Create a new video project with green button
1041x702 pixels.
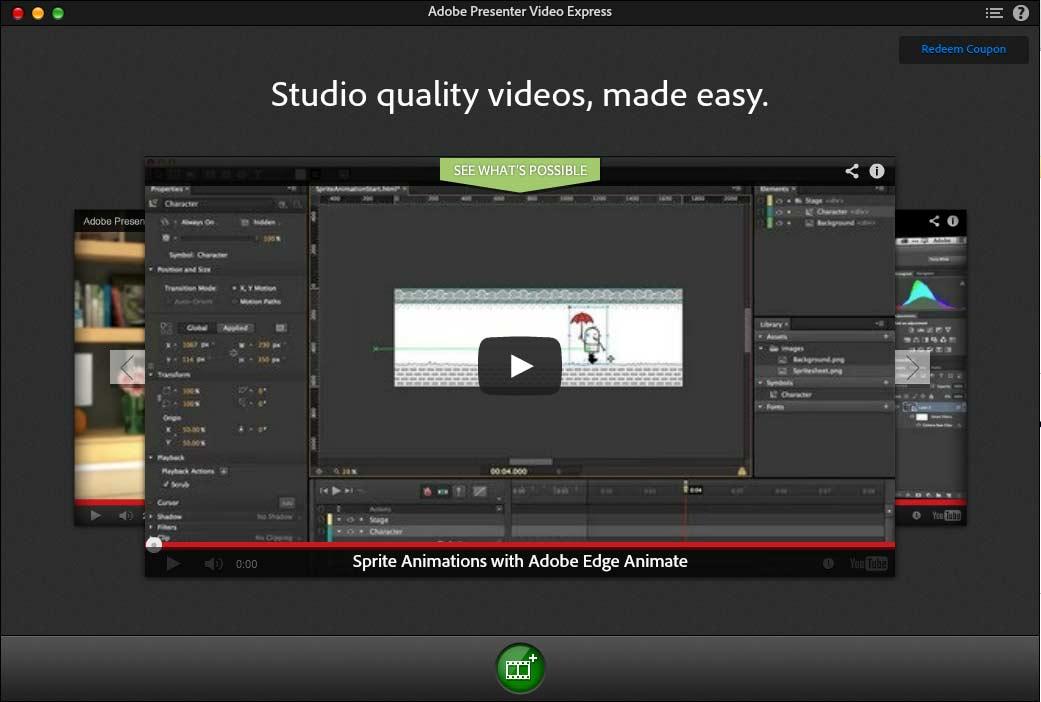coord(520,668)
